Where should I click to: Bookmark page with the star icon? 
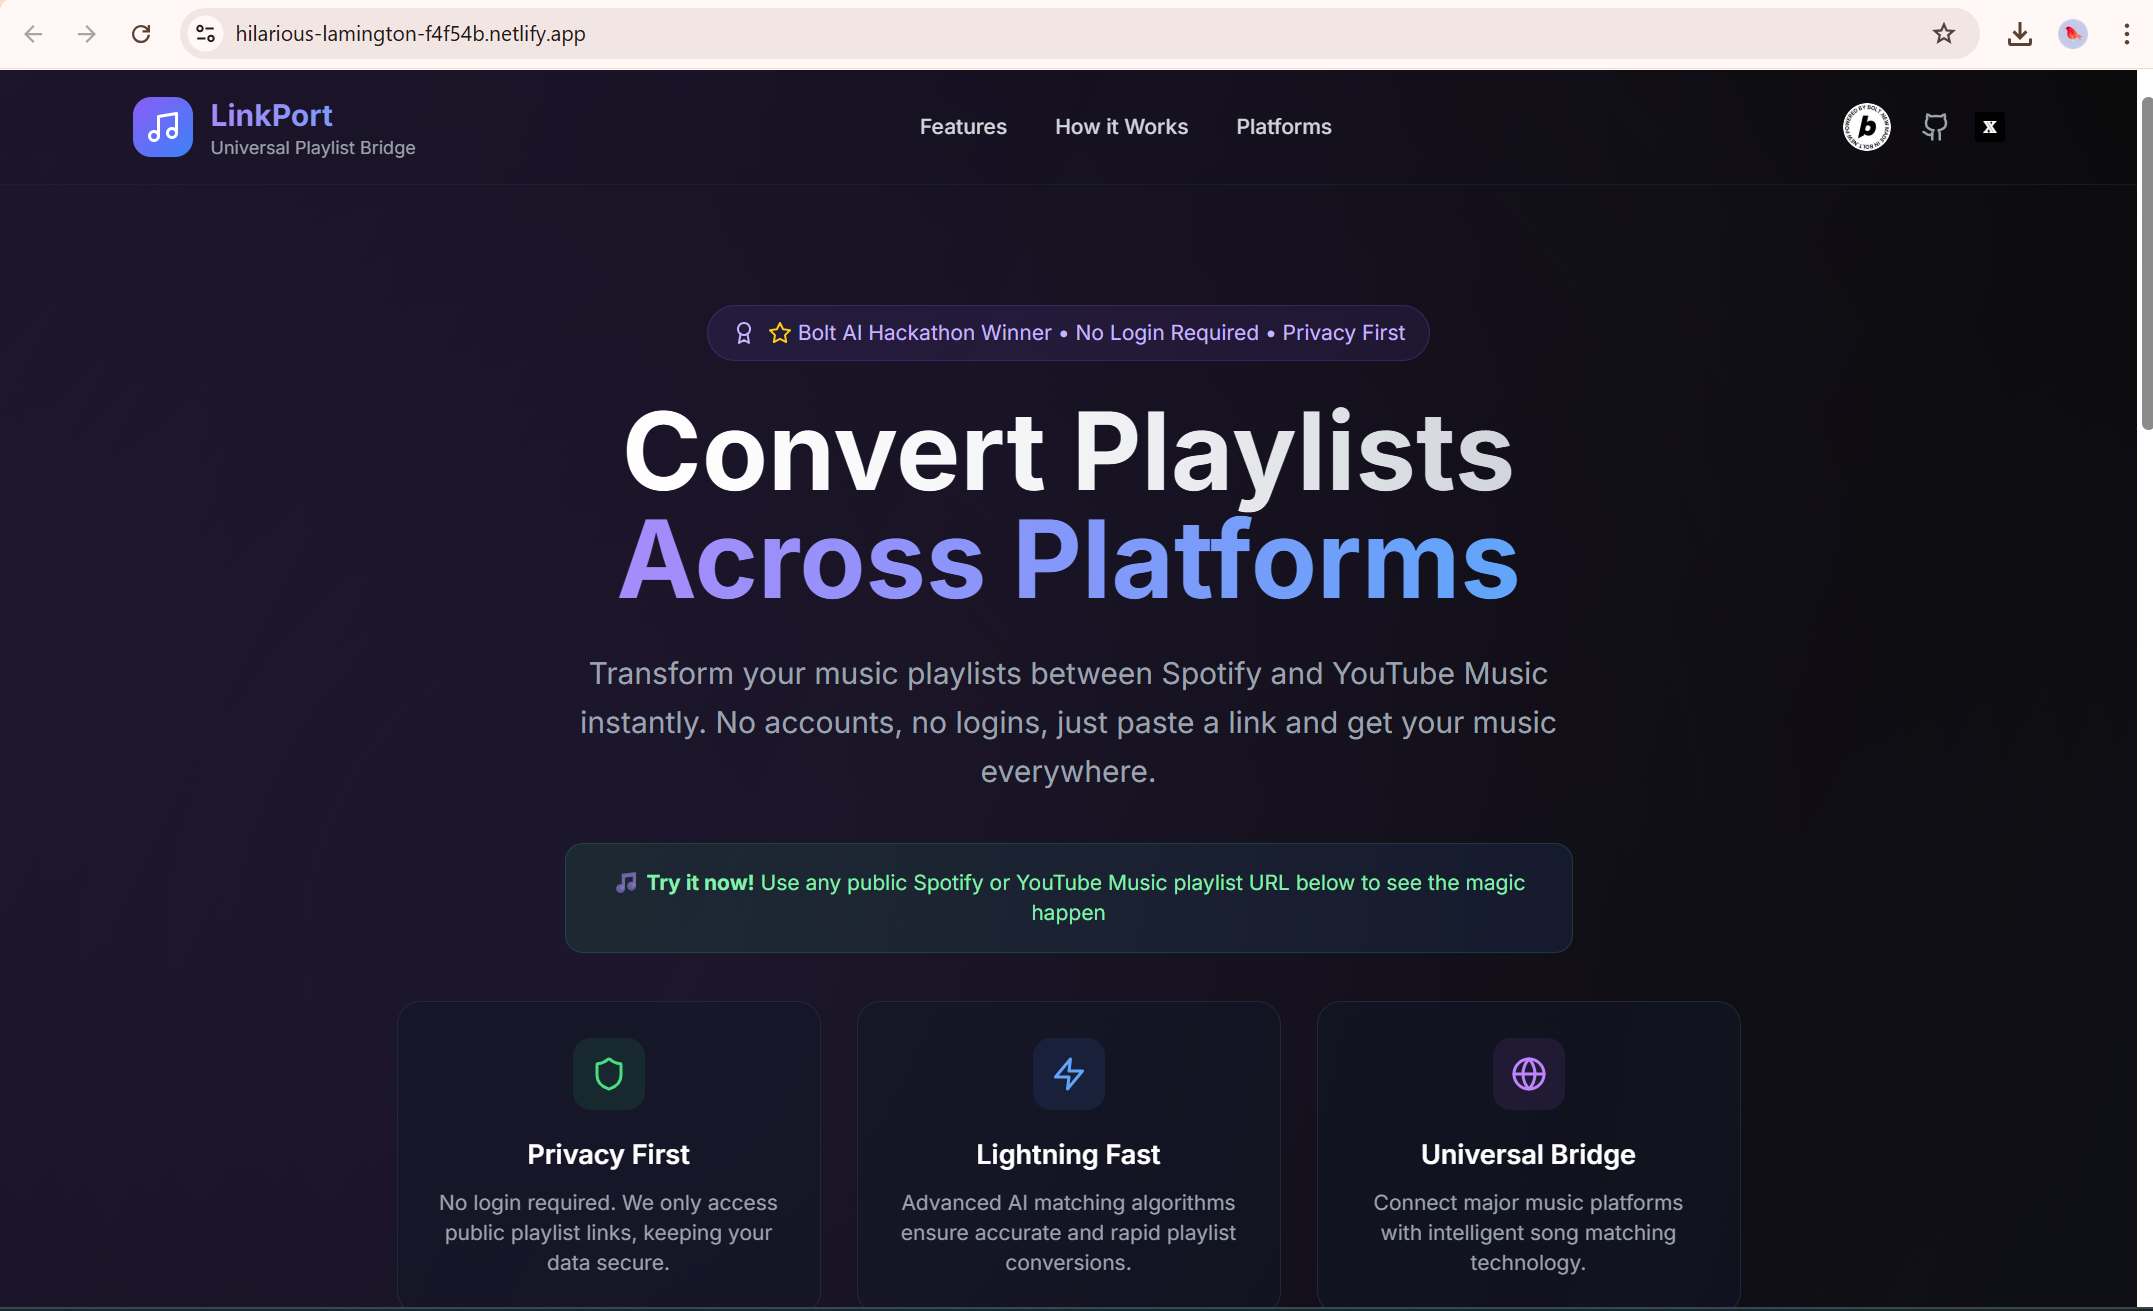coord(1943,34)
